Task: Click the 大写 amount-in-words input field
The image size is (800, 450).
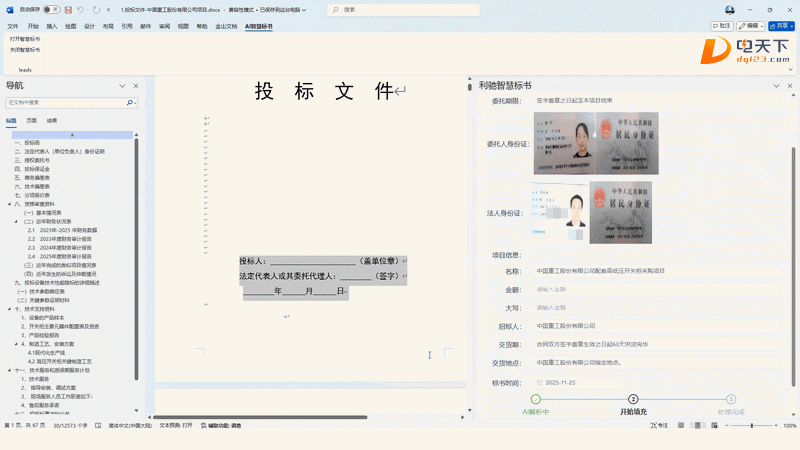Action: click(x=657, y=308)
